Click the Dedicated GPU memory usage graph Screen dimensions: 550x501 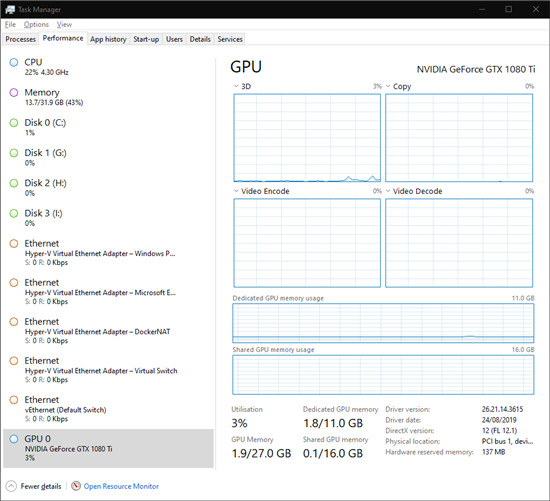coord(383,323)
